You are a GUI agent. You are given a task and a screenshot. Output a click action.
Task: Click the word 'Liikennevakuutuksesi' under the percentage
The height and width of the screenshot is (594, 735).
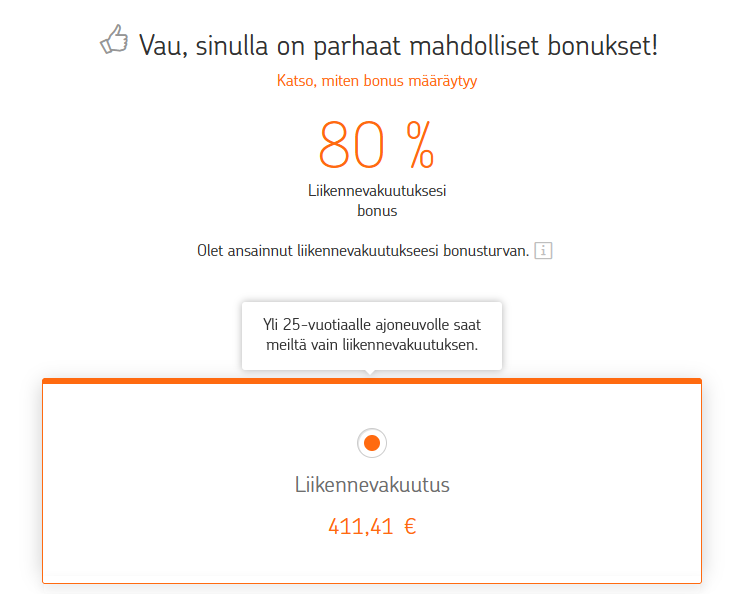(377, 190)
